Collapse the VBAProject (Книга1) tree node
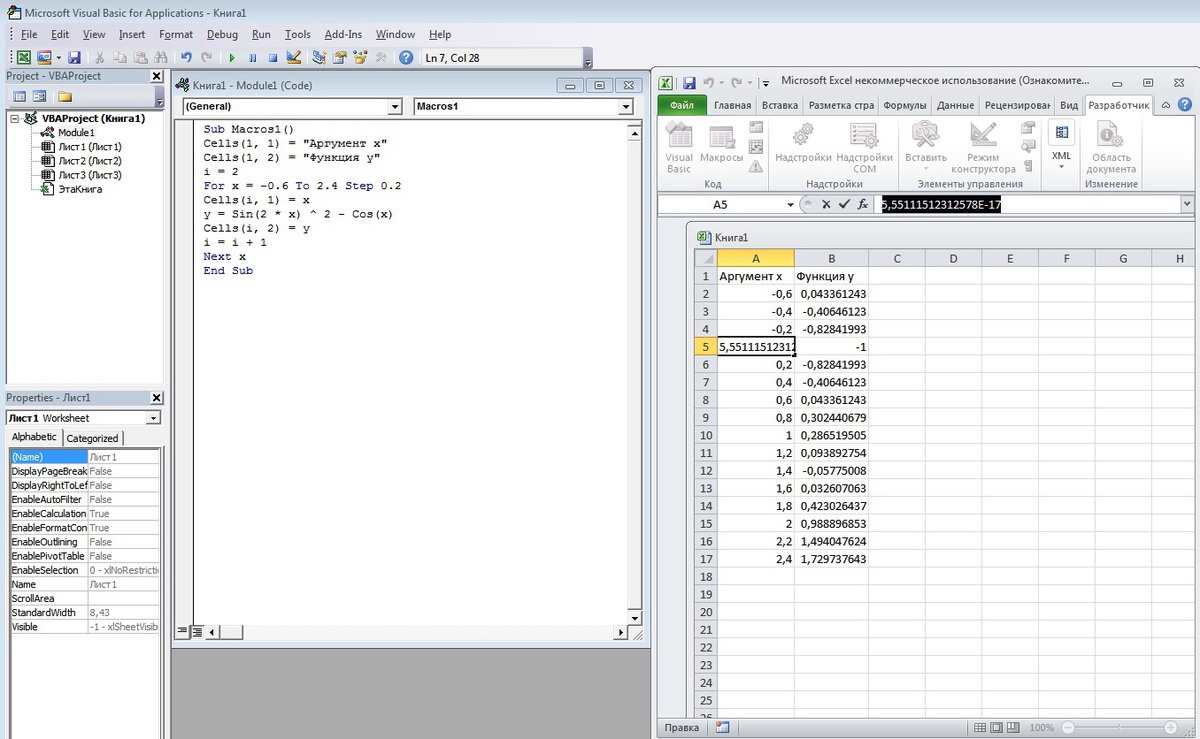The height and width of the screenshot is (739, 1200). [15, 118]
